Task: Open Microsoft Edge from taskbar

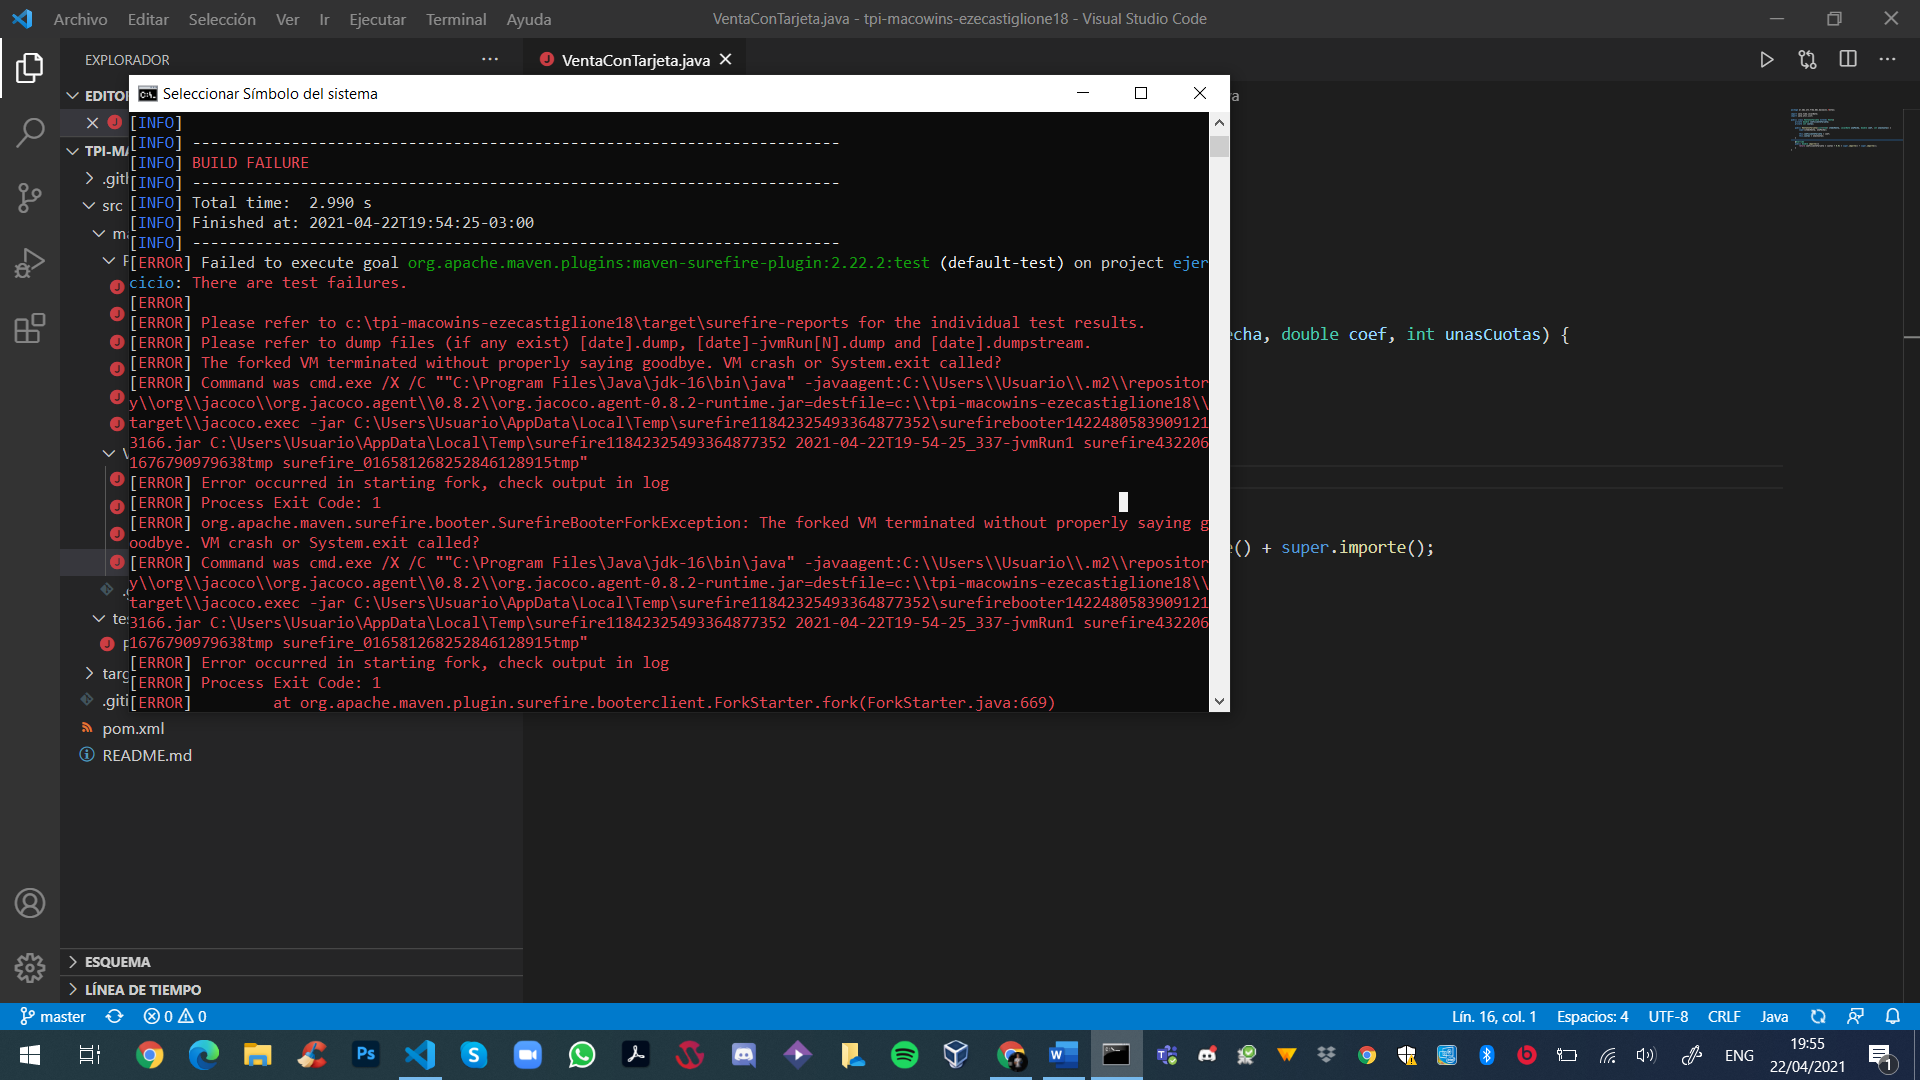Action: (204, 1055)
